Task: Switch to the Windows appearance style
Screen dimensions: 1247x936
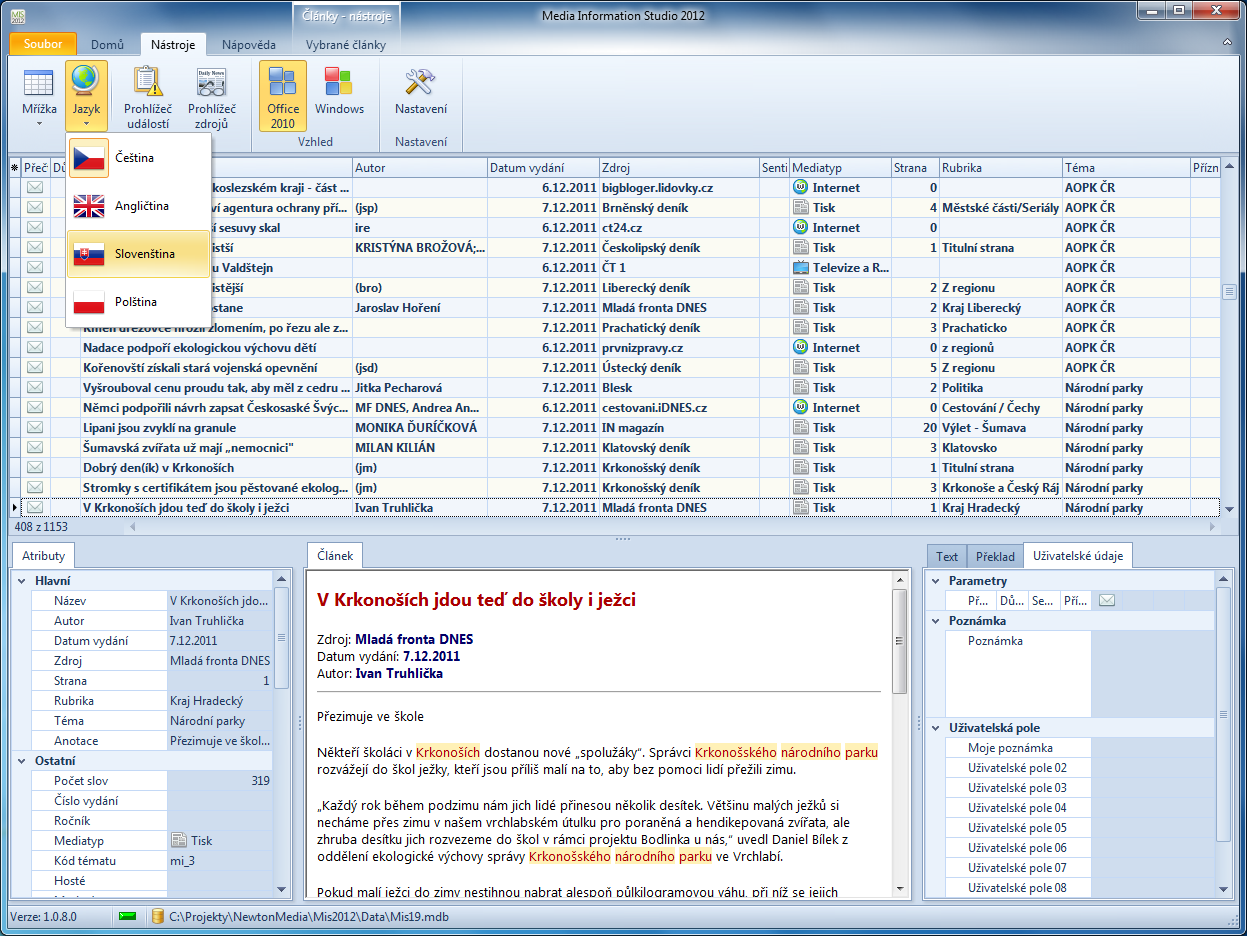Action: (x=339, y=96)
